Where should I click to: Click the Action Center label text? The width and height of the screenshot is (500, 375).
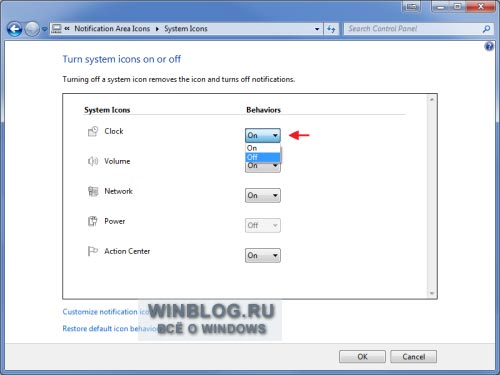(127, 251)
